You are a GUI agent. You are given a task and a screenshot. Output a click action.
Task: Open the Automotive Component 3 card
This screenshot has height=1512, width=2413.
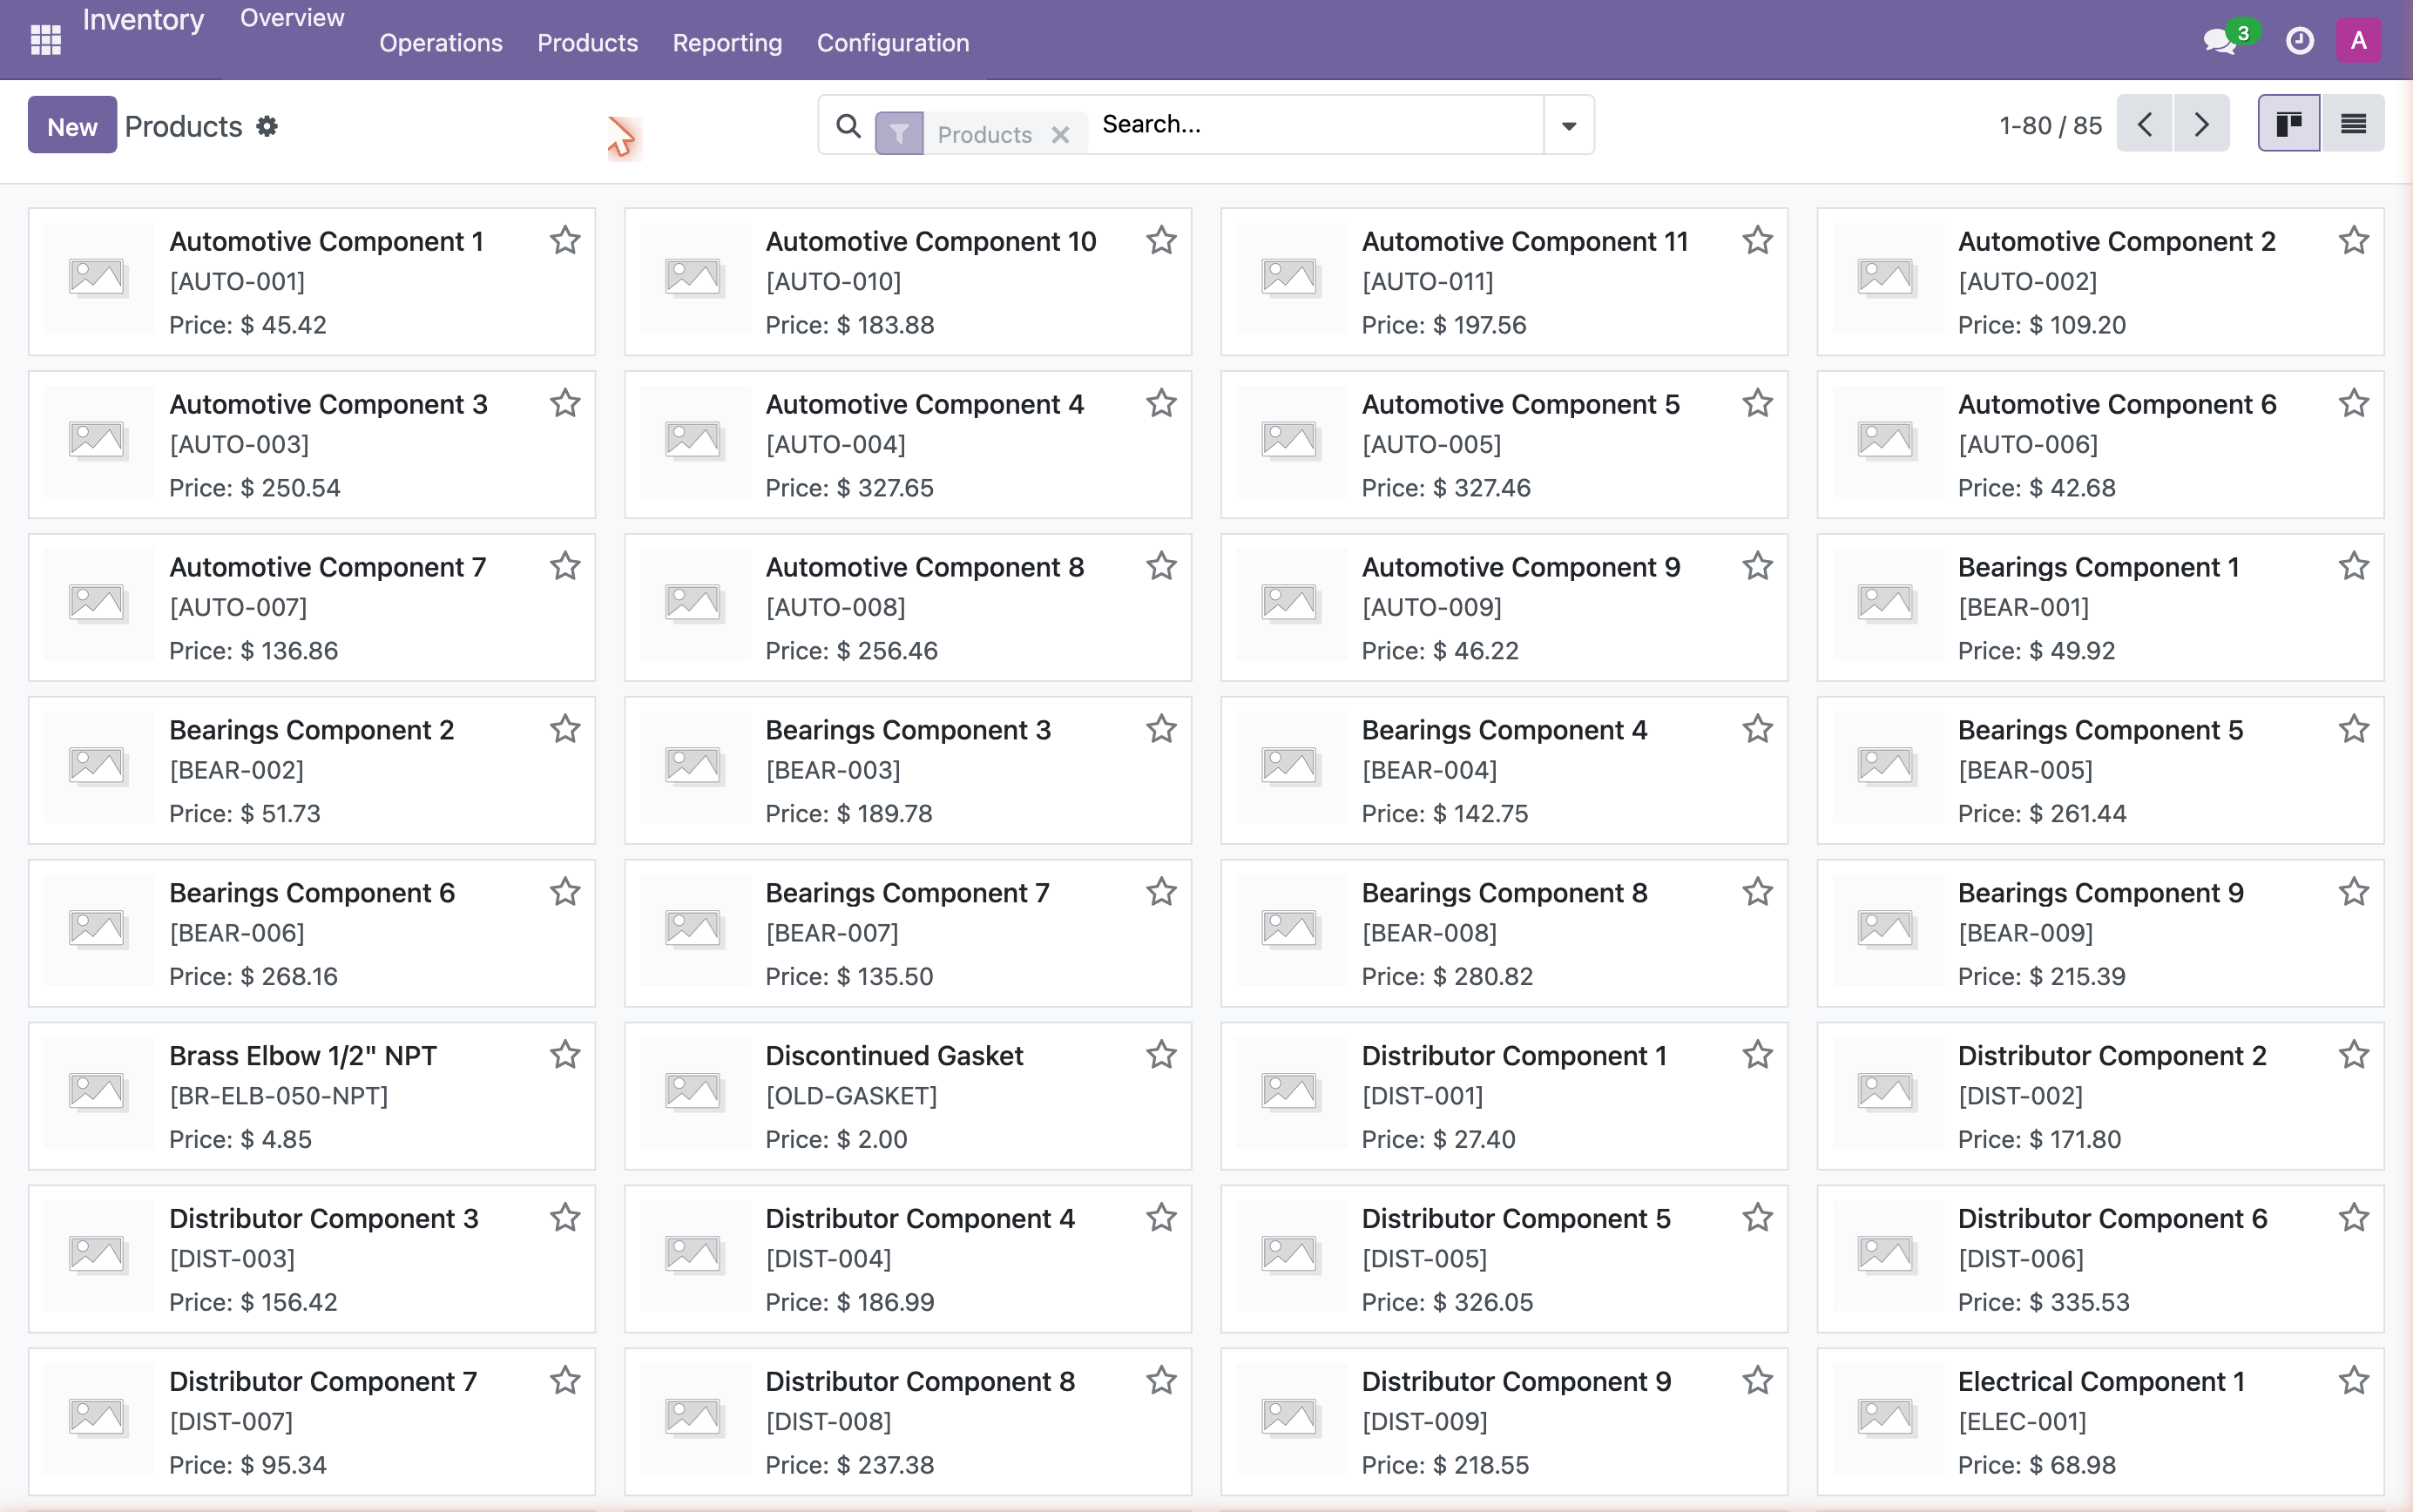coord(312,444)
